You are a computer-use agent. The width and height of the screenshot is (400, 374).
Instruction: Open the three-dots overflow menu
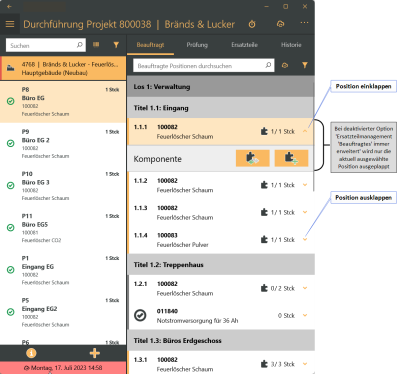click(x=304, y=23)
